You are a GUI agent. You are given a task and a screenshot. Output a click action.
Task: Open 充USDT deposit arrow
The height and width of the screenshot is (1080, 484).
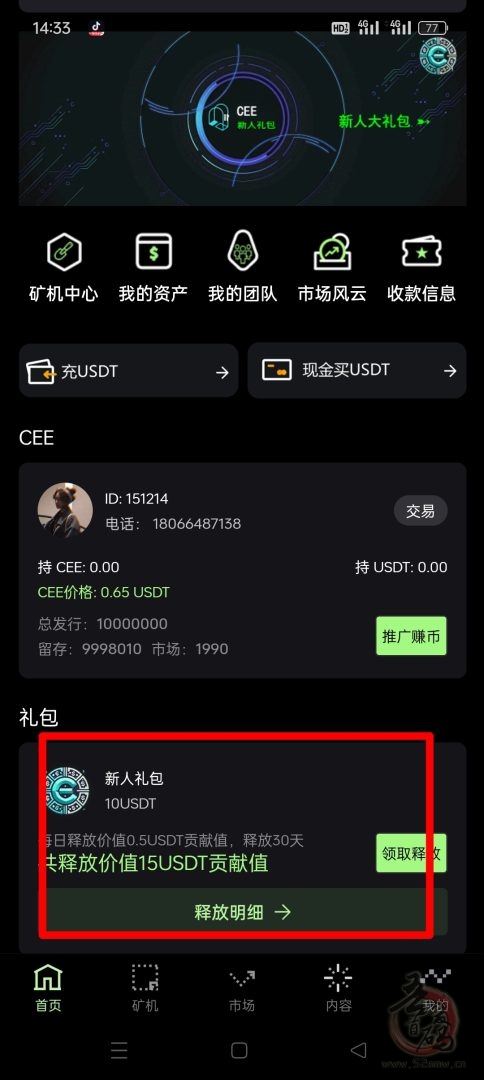pyautogui.click(x=222, y=373)
